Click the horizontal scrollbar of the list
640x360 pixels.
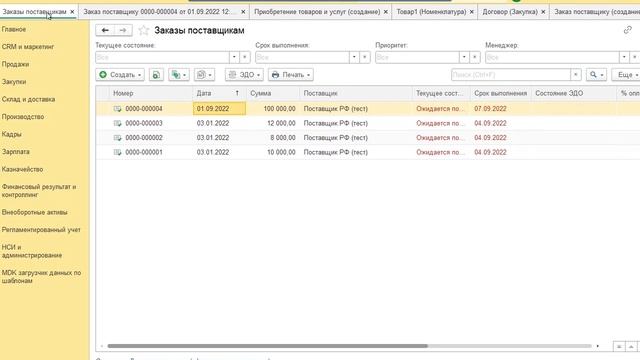(267, 346)
